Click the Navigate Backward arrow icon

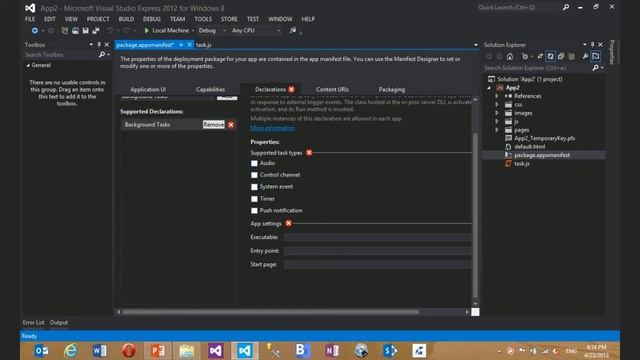click(35, 31)
